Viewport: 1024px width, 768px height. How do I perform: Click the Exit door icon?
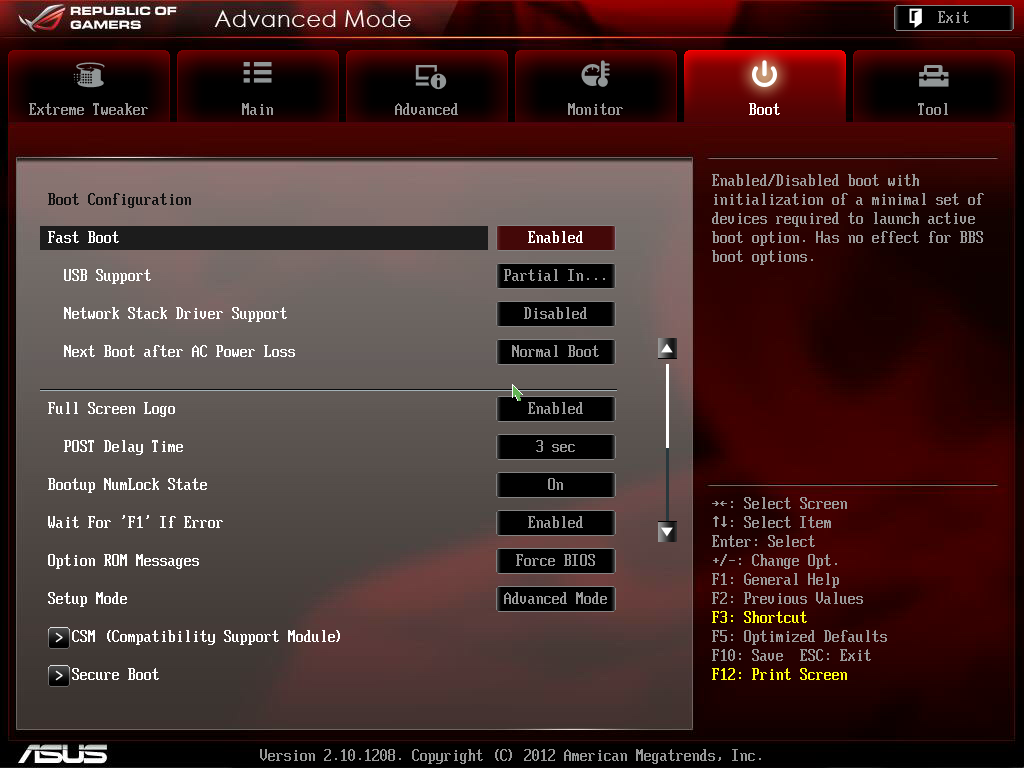(916, 18)
